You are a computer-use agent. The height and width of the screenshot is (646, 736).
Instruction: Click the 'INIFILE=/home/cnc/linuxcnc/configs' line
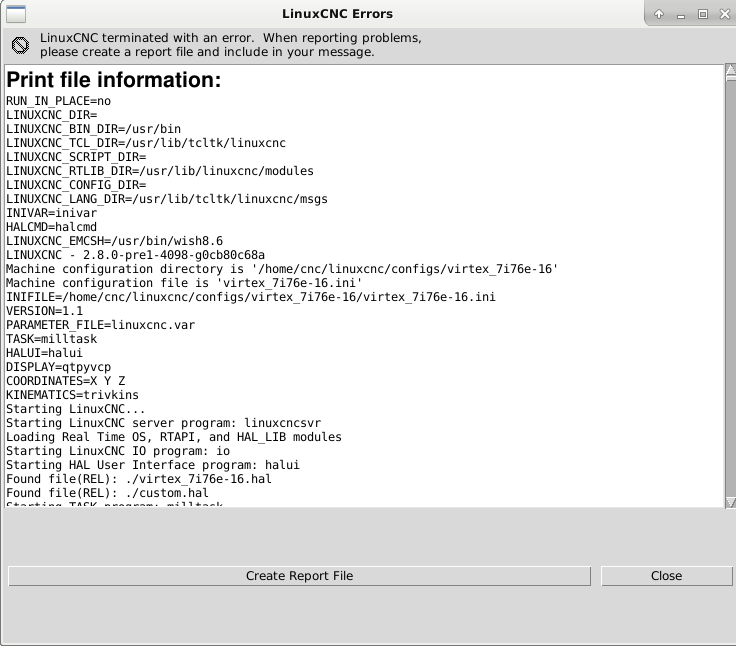coord(251,297)
